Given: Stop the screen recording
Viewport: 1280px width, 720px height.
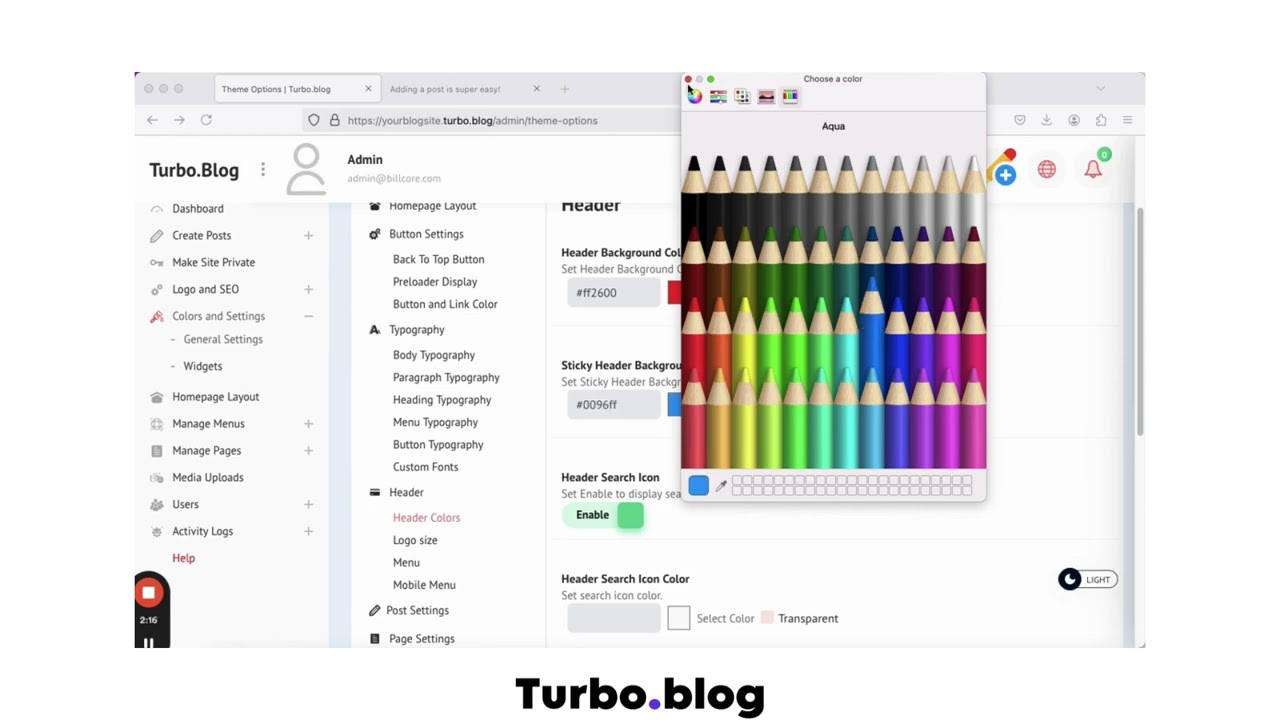Looking at the screenshot, I should [149, 593].
